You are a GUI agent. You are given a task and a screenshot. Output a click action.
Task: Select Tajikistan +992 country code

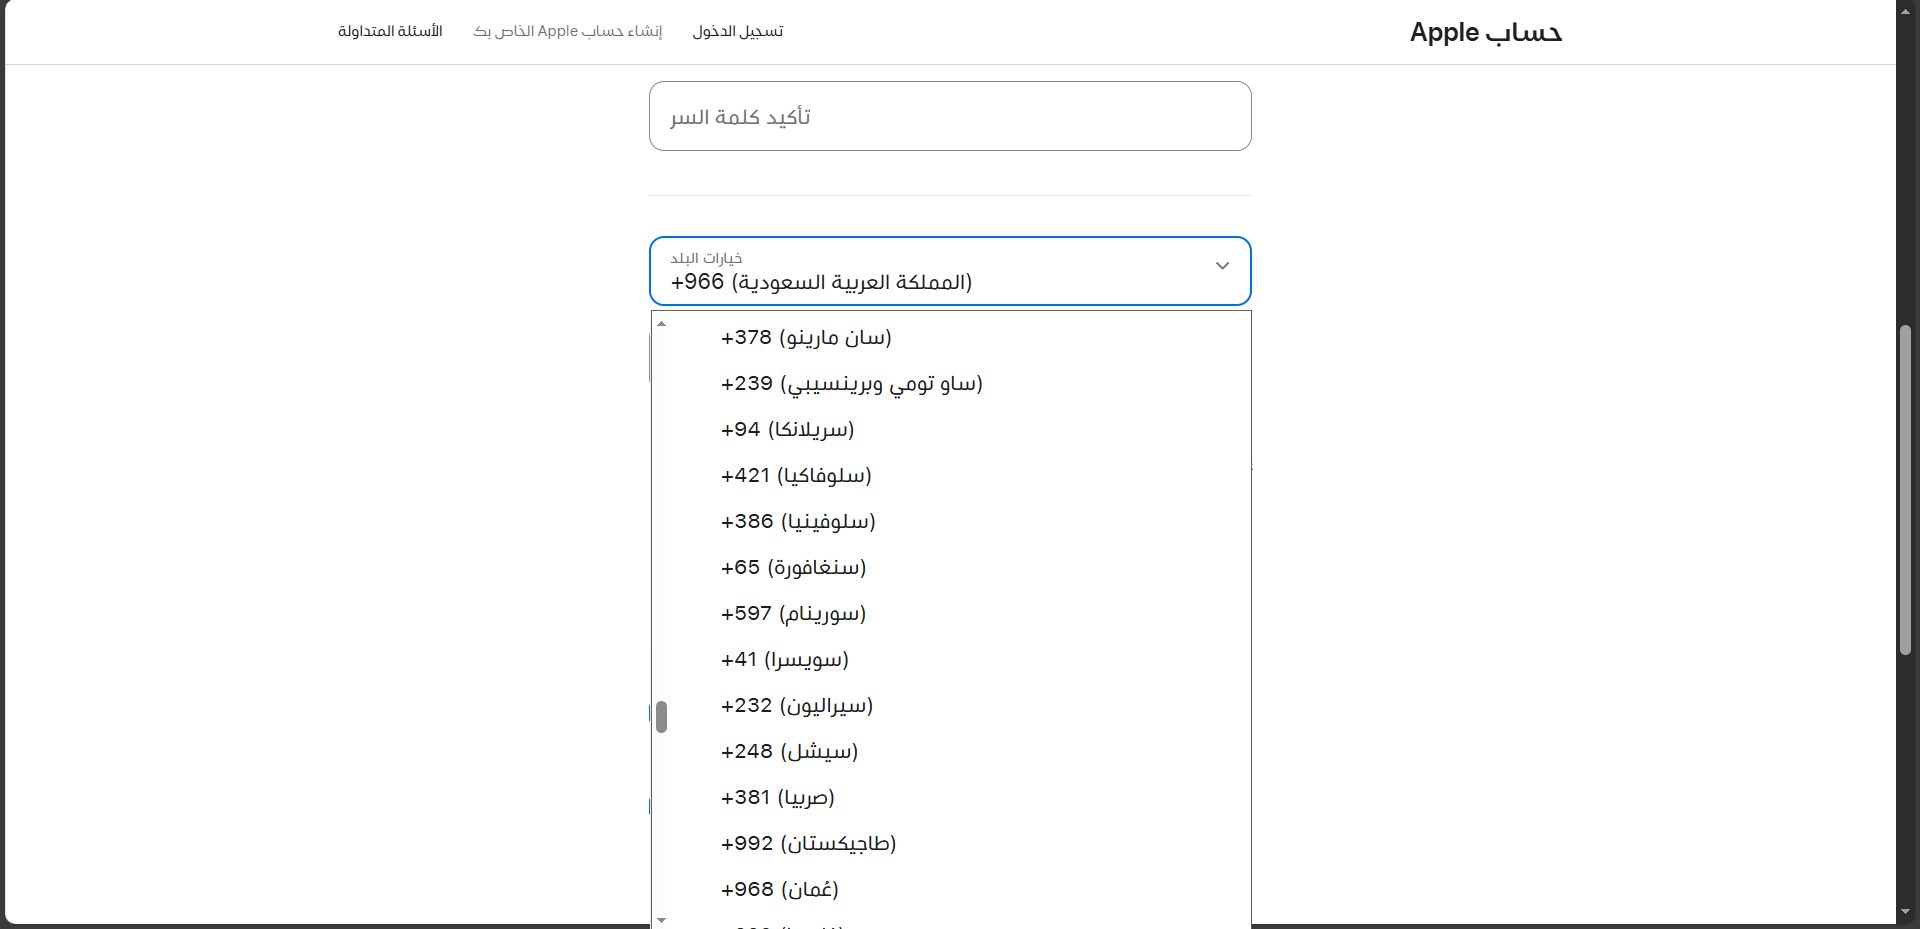point(808,844)
